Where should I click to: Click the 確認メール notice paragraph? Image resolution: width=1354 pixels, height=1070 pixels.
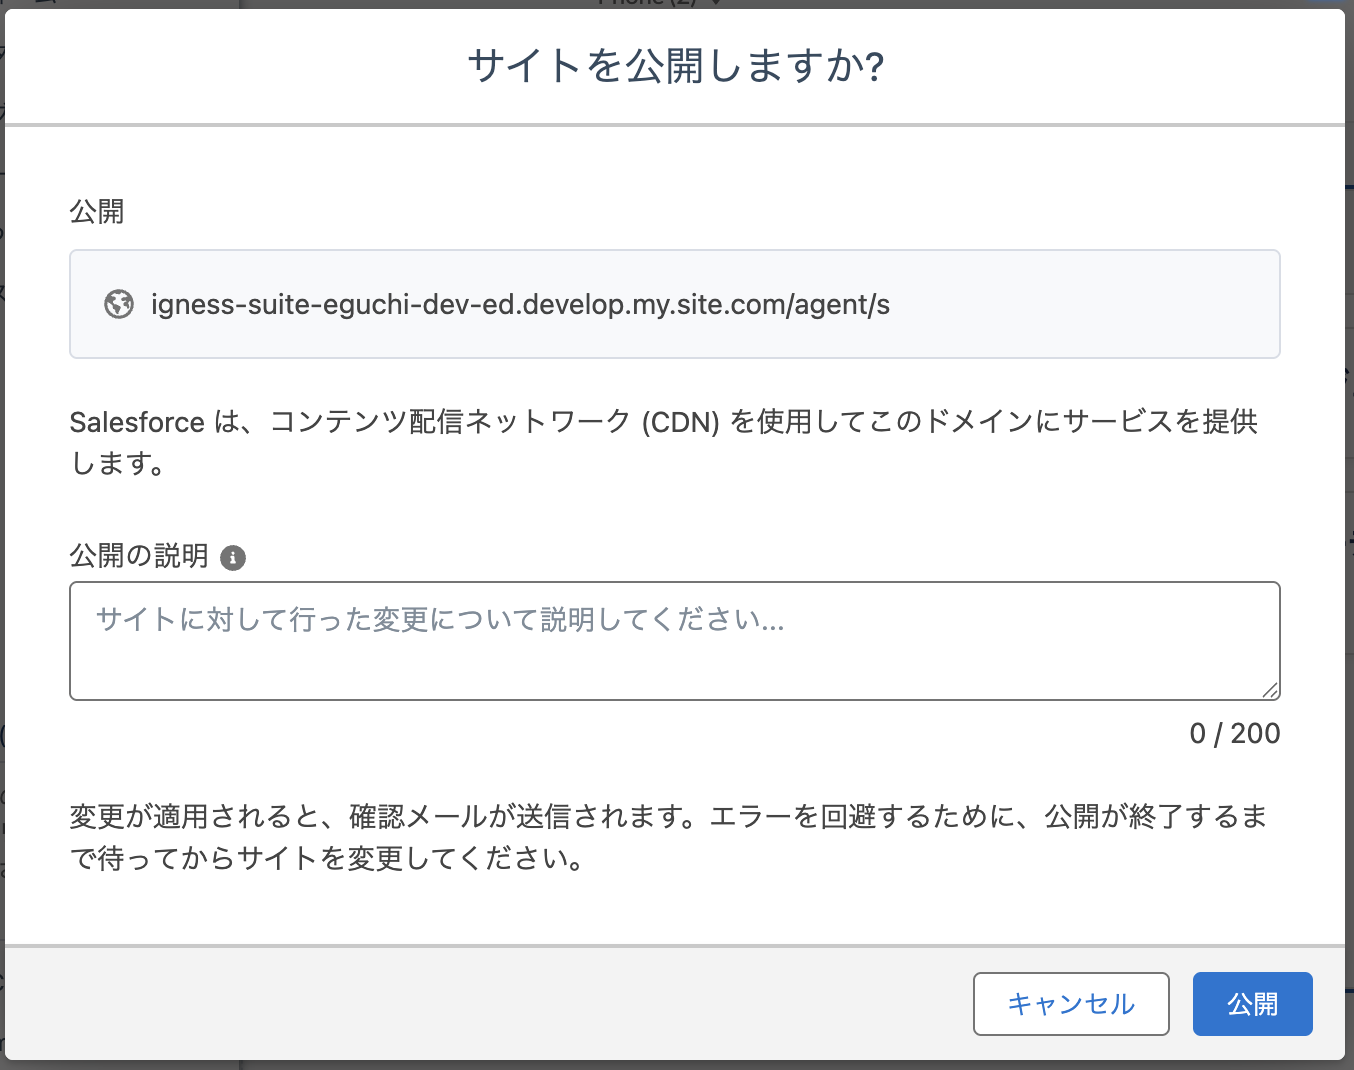(668, 838)
